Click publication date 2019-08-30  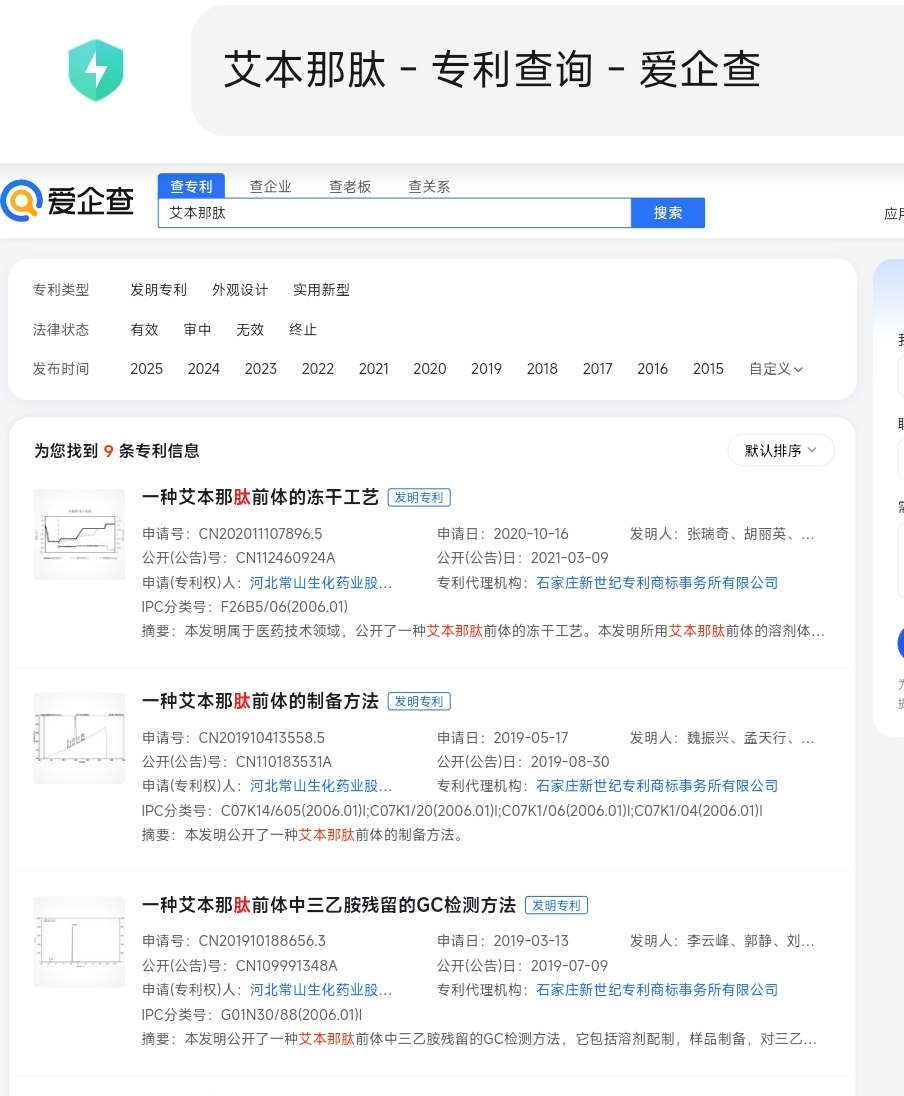point(570,761)
